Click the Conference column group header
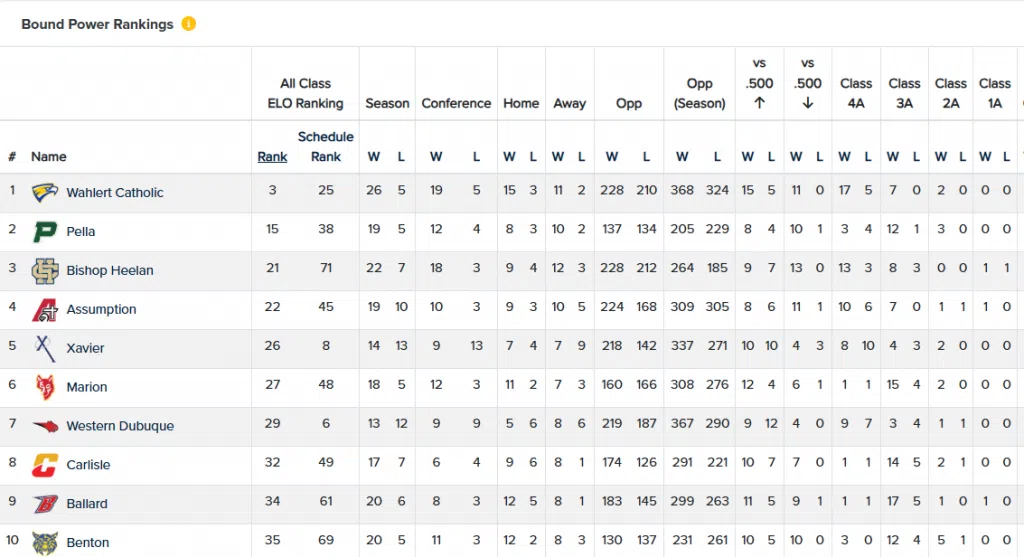The height and width of the screenshot is (557, 1024). pyautogui.click(x=456, y=103)
